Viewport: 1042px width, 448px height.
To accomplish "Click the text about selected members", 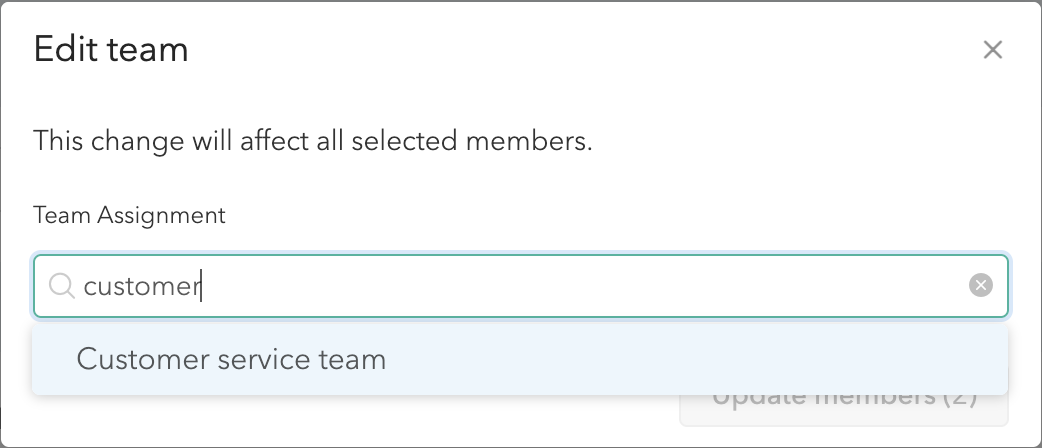I will point(313,141).
